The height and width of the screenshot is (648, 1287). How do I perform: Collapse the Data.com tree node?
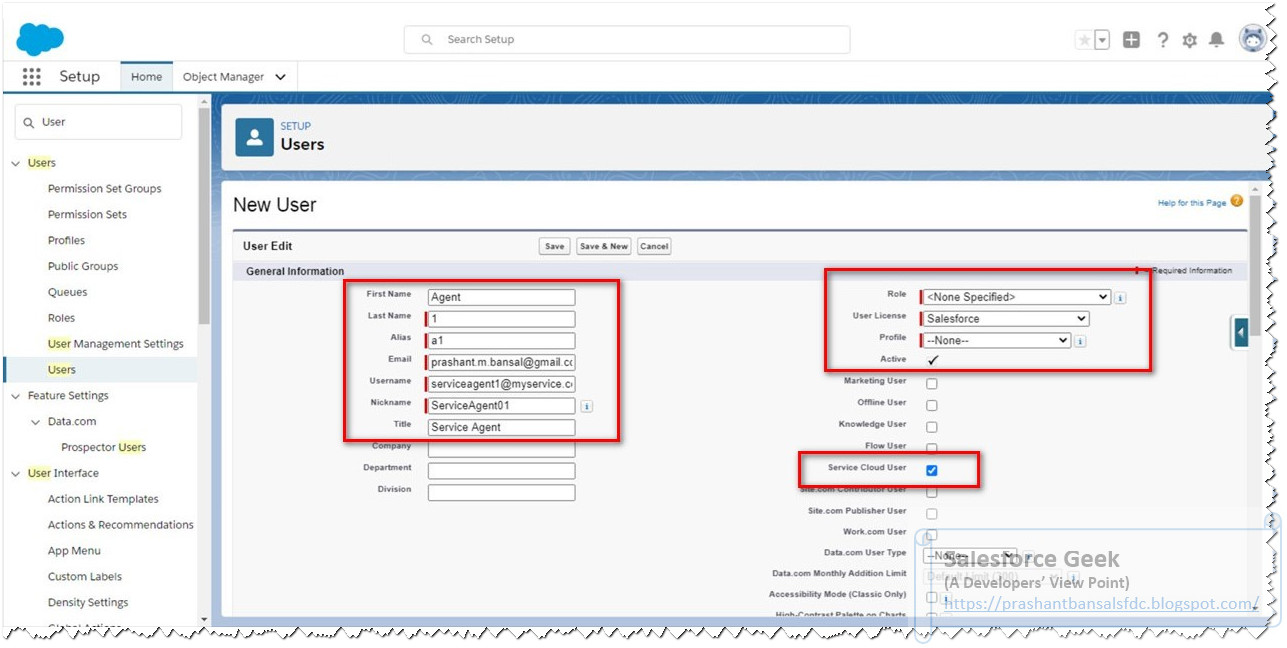click(x=35, y=422)
